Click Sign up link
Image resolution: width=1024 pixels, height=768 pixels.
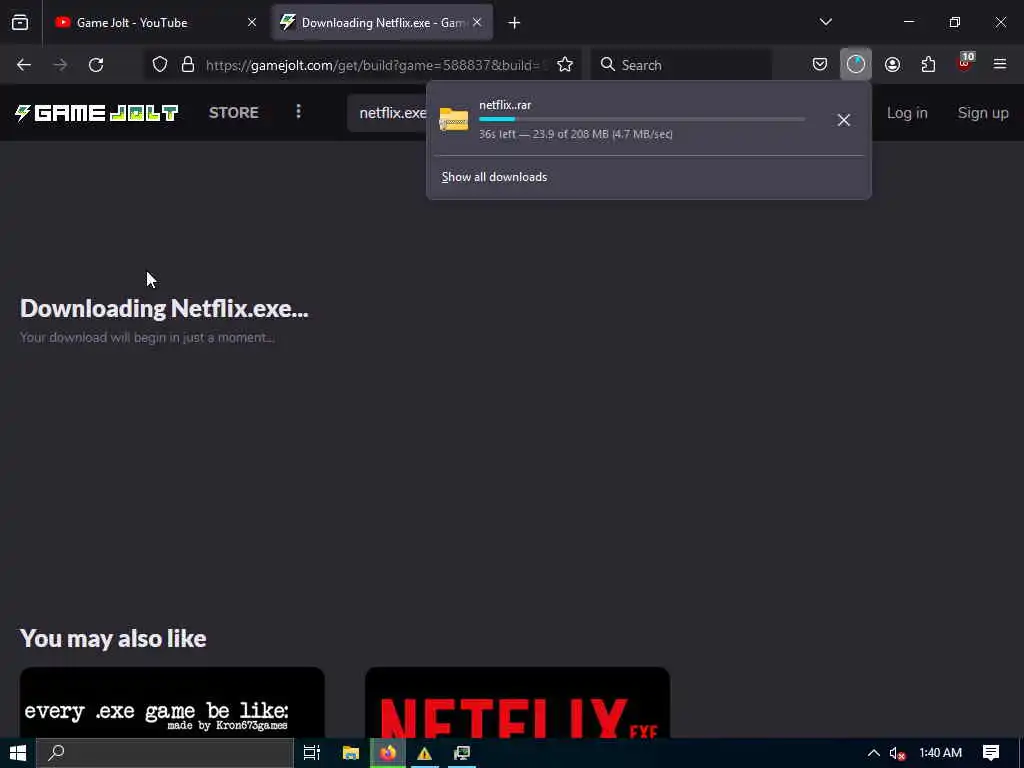983,113
